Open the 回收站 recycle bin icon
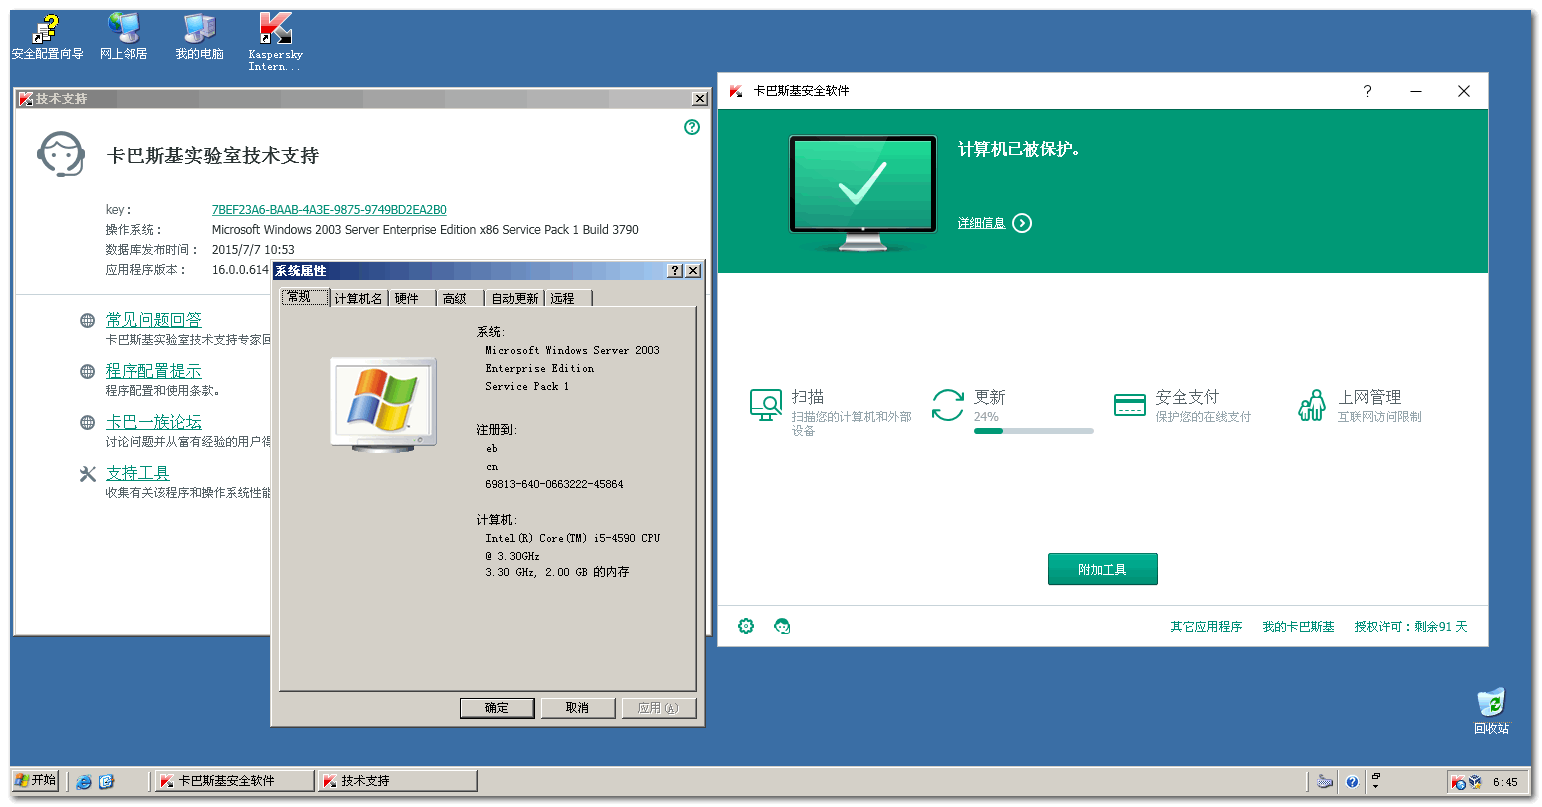Viewport: 1542px width, 807px height. point(1490,711)
